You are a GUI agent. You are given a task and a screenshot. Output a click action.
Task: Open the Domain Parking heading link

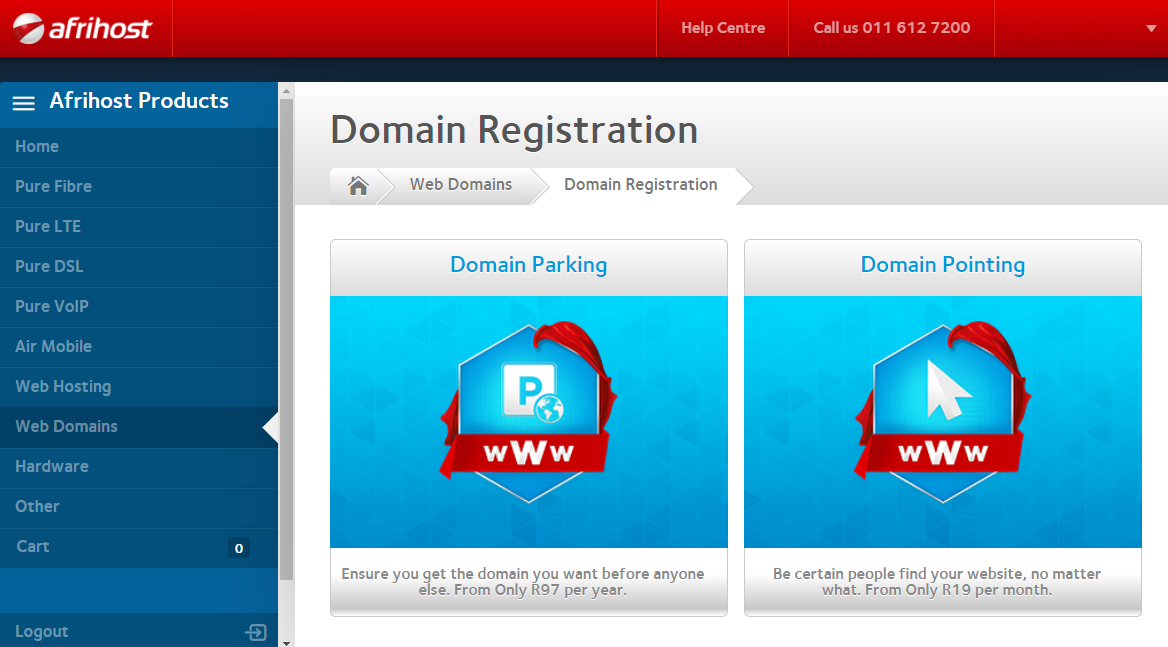(x=528, y=265)
